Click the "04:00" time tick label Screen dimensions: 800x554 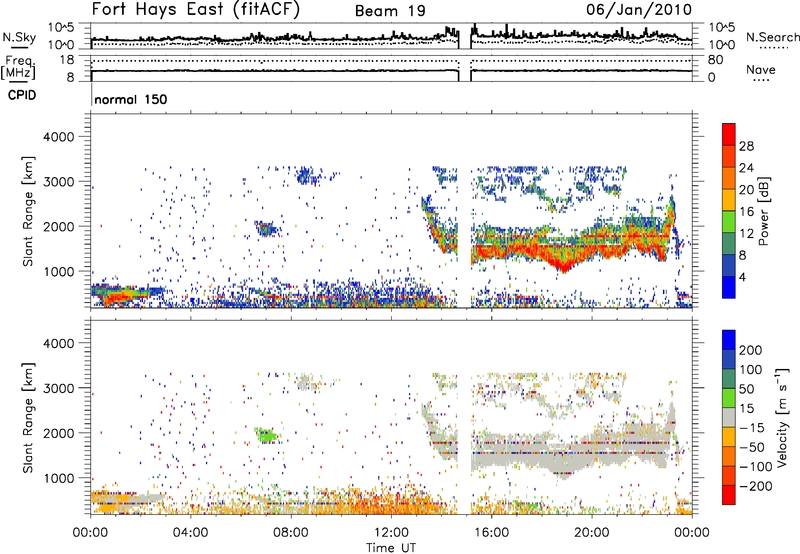[190, 533]
